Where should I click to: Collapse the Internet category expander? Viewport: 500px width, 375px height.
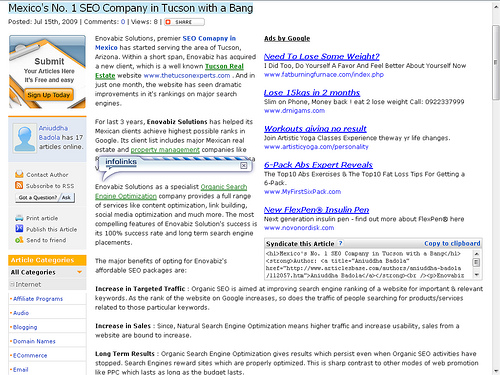pos(12,284)
